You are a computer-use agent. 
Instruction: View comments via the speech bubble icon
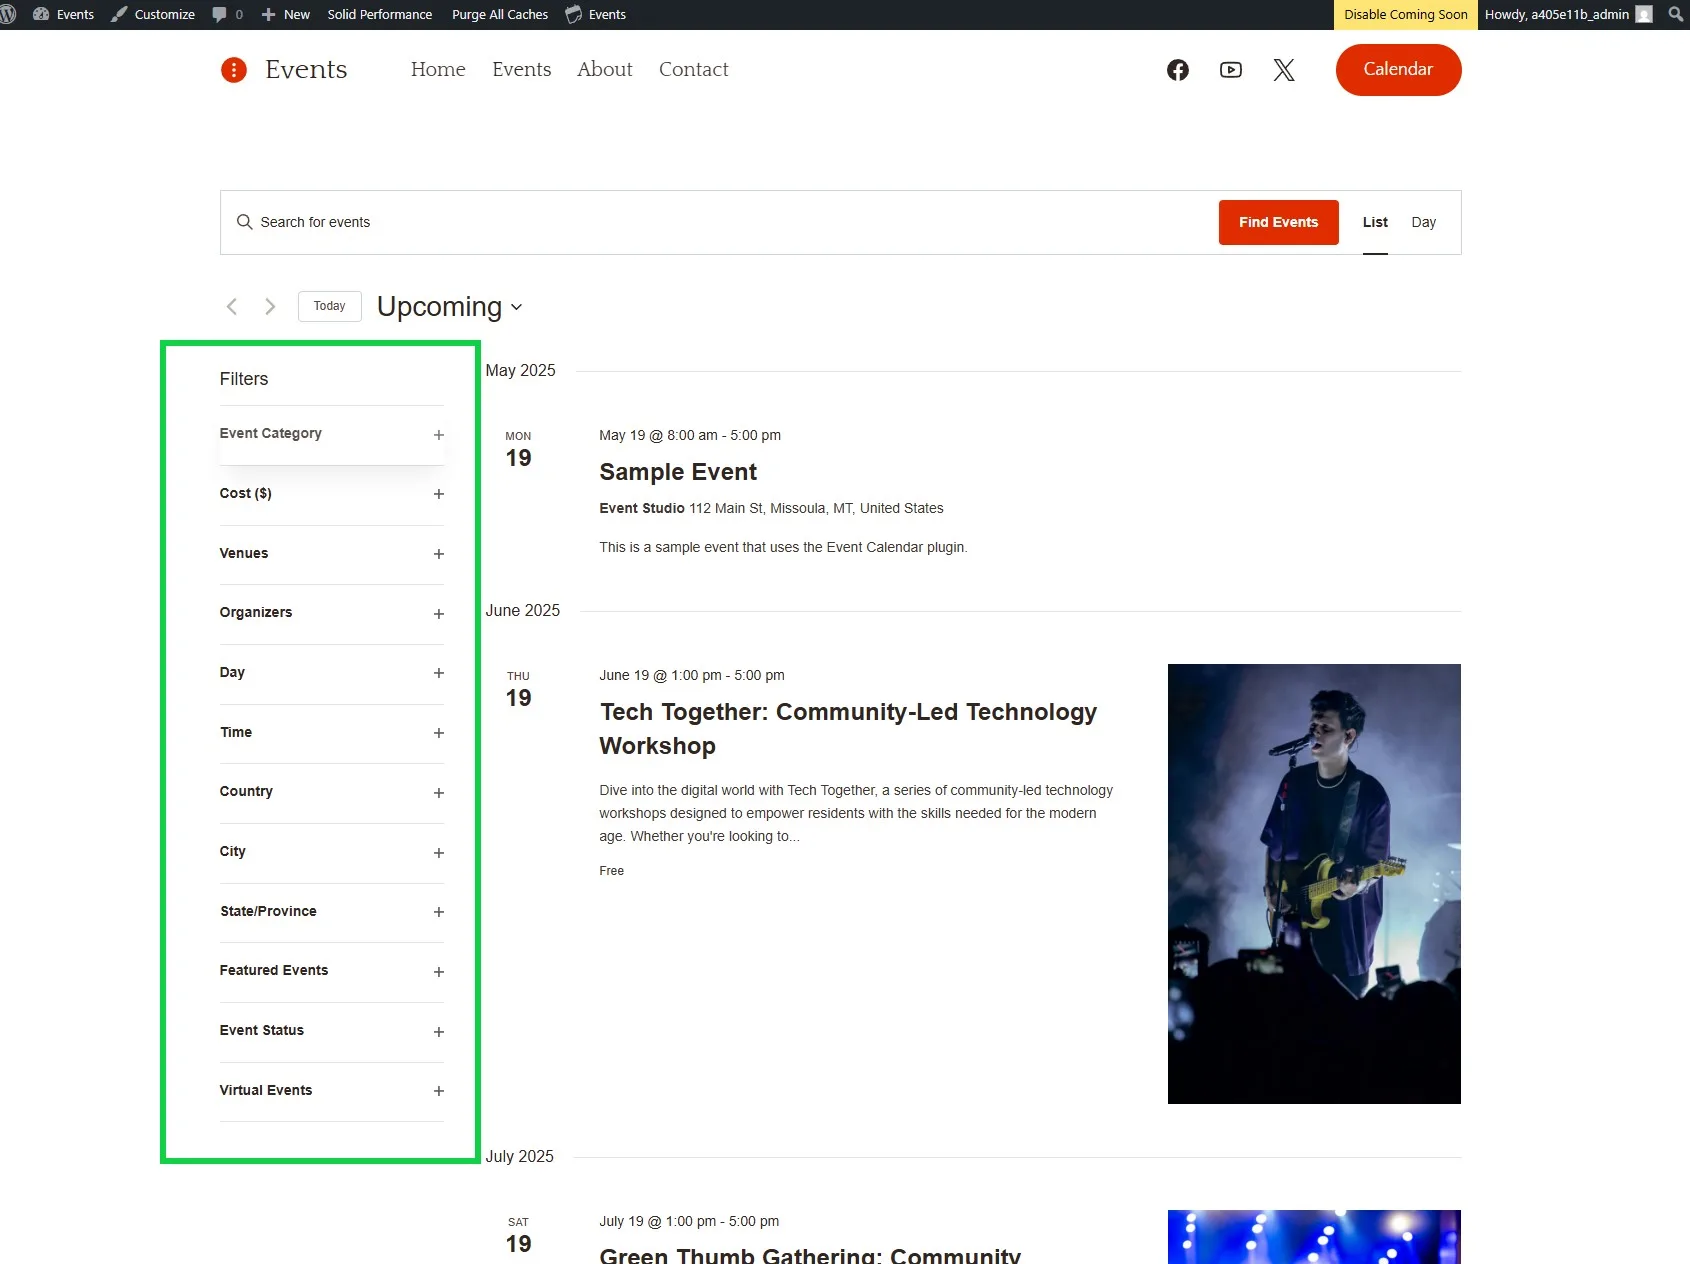[222, 14]
